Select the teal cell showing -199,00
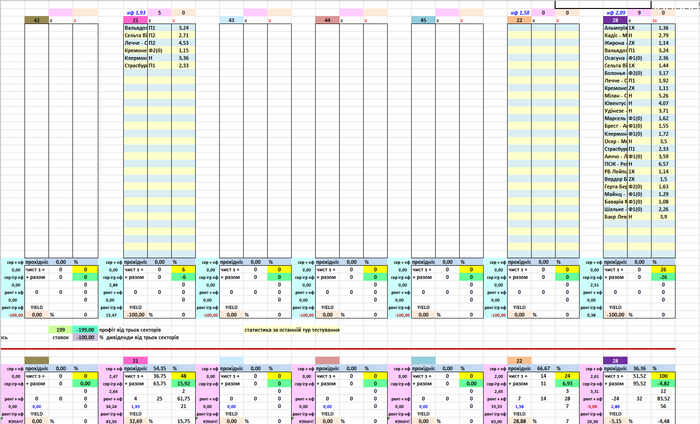This screenshot has width=700, height=424. [x=85, y=330]
